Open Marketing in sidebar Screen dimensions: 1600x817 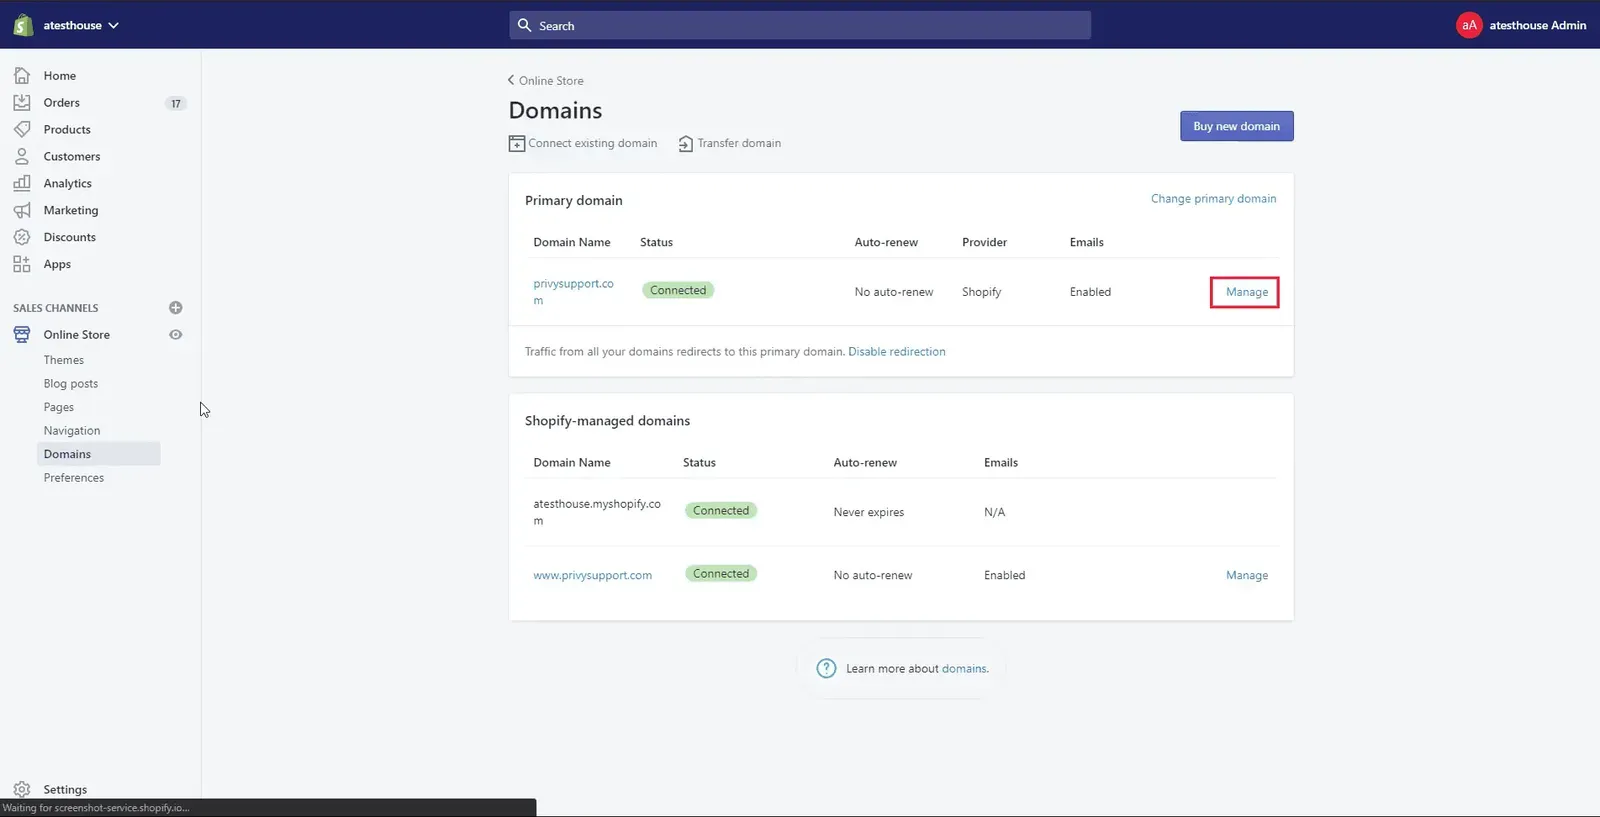71,211
